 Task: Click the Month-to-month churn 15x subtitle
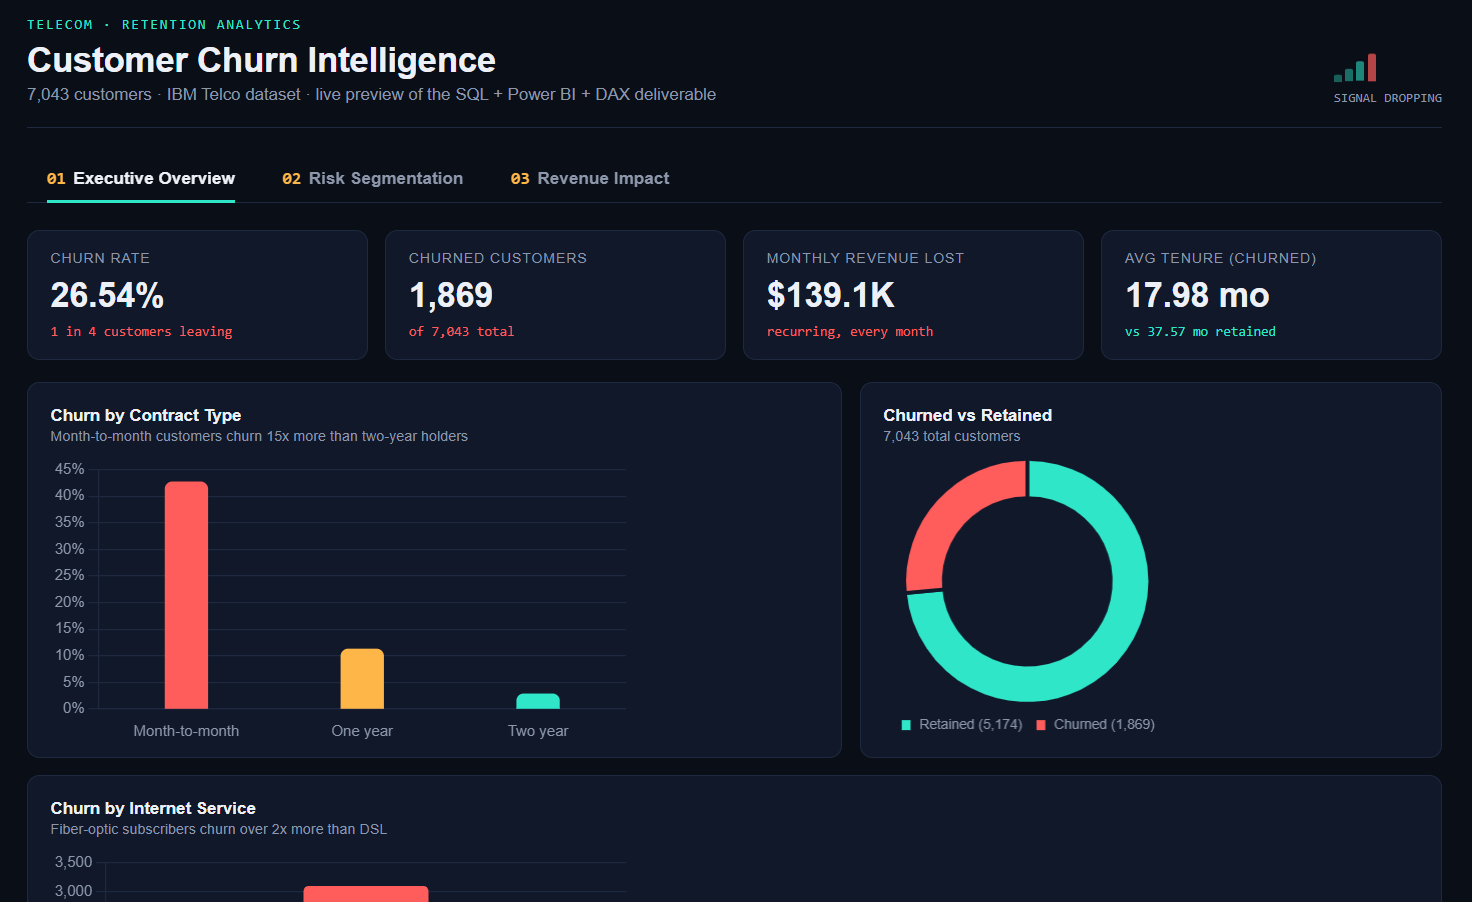tap(259, 436)
